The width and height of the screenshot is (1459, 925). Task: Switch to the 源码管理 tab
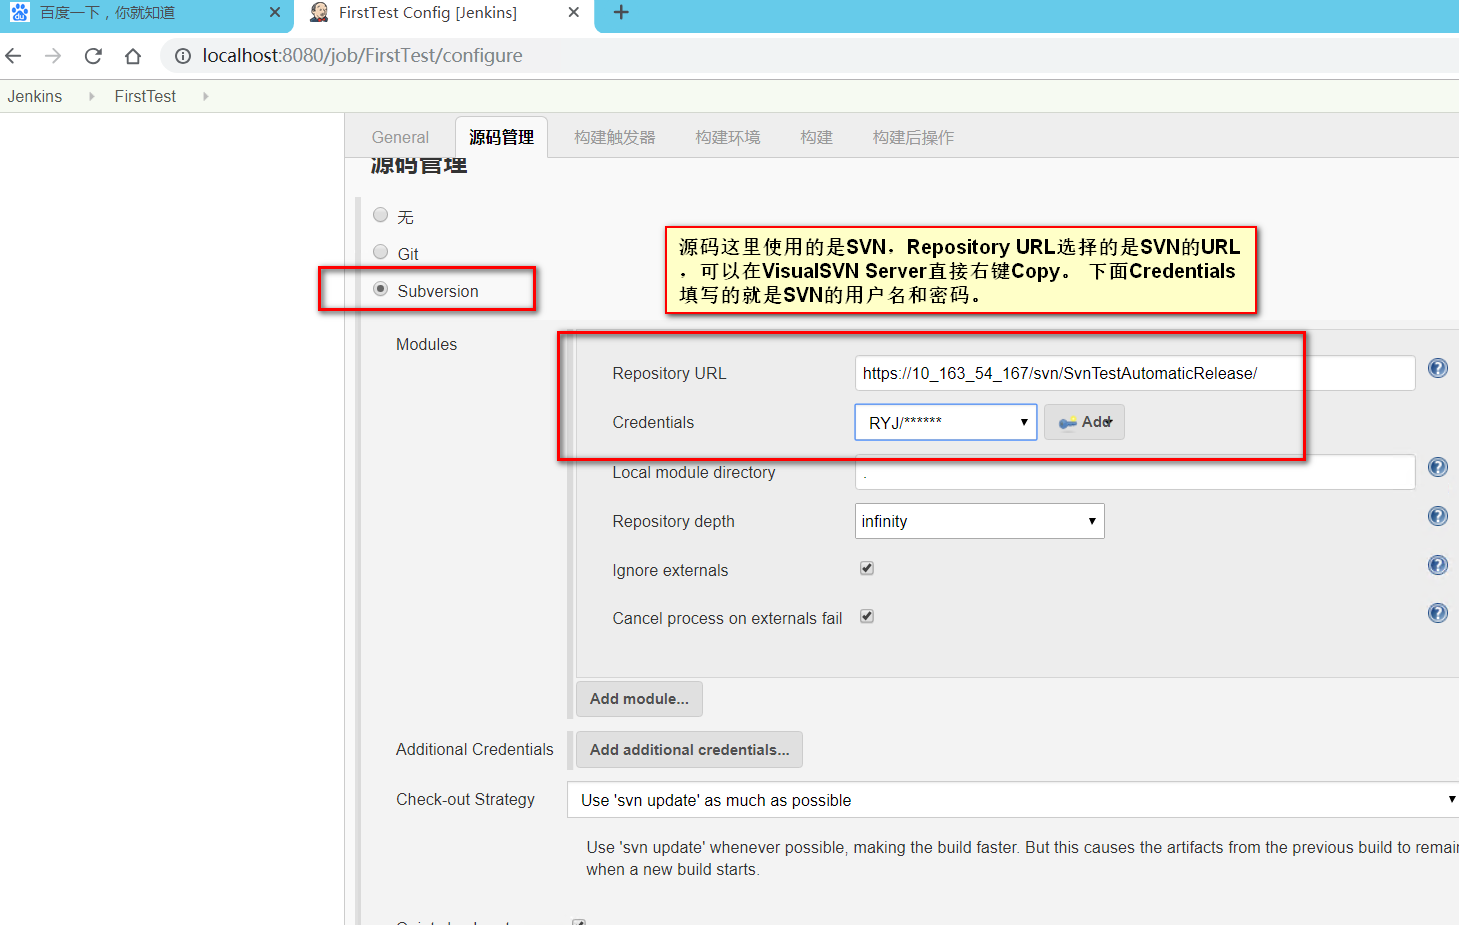[x=501, y=137]
